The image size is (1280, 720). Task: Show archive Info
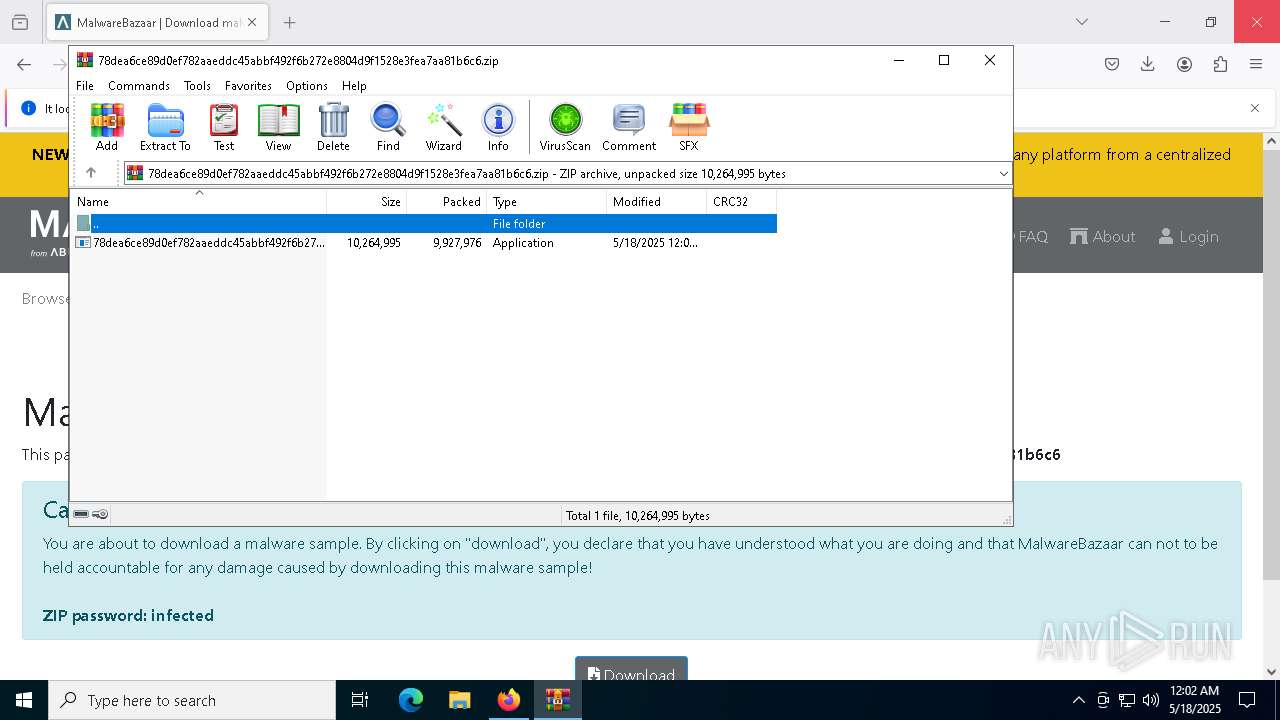(x=498, y=127)
